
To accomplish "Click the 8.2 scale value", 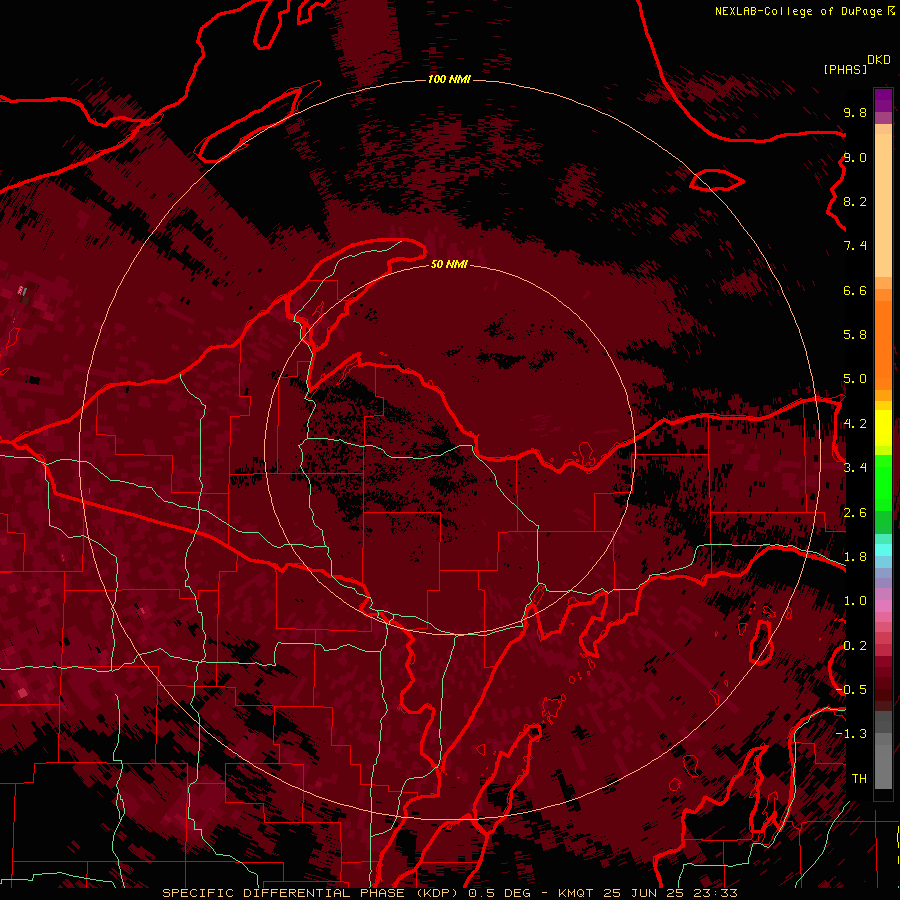I will tap(855, 201).
